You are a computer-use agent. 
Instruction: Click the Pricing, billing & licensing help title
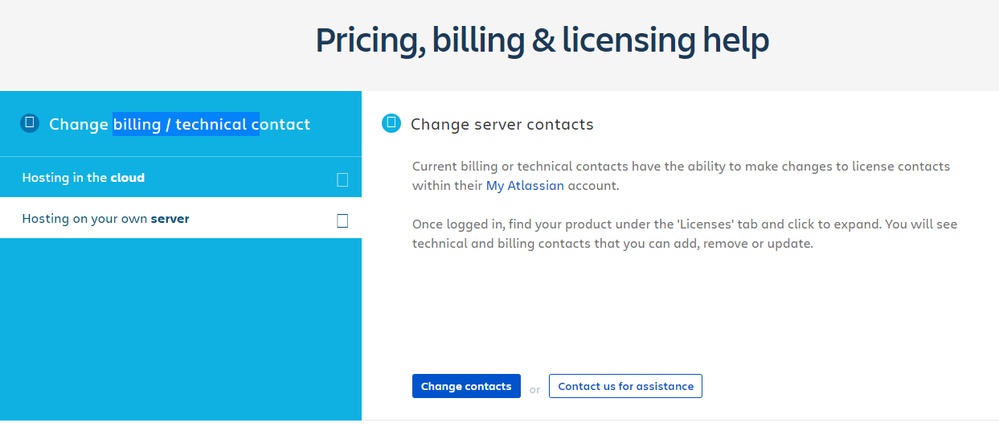pos(542,40)
